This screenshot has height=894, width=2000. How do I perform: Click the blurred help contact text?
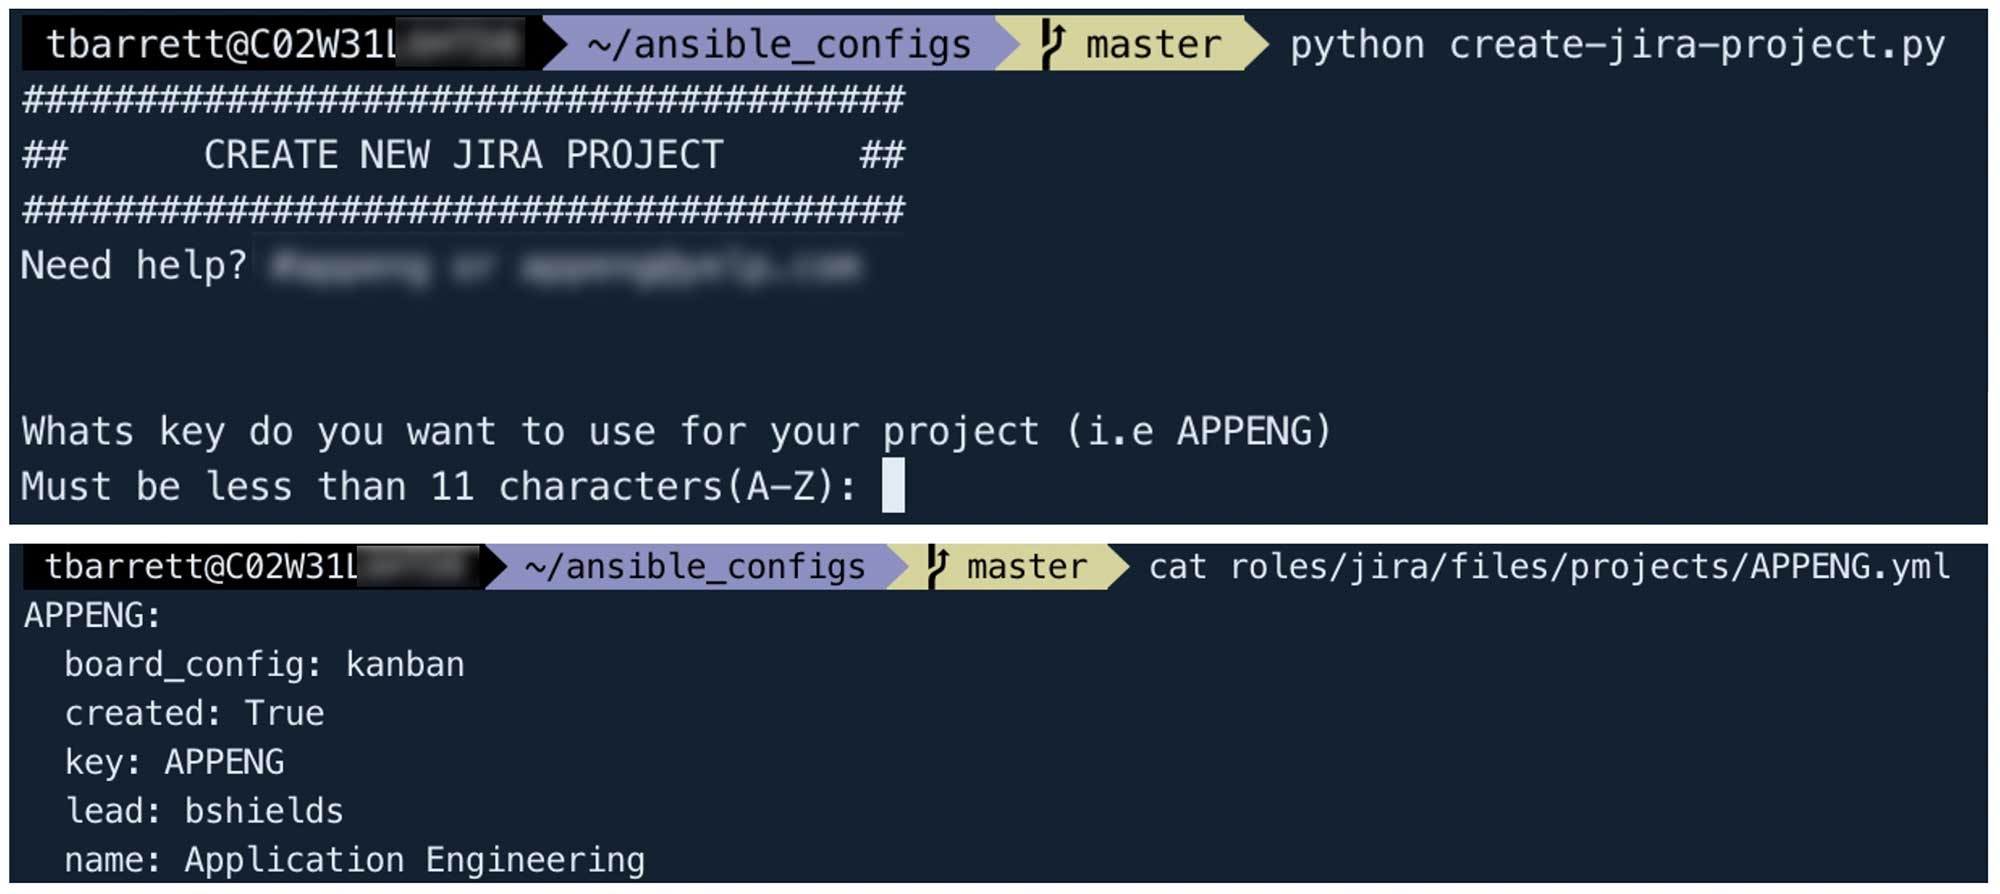[565, 267]
